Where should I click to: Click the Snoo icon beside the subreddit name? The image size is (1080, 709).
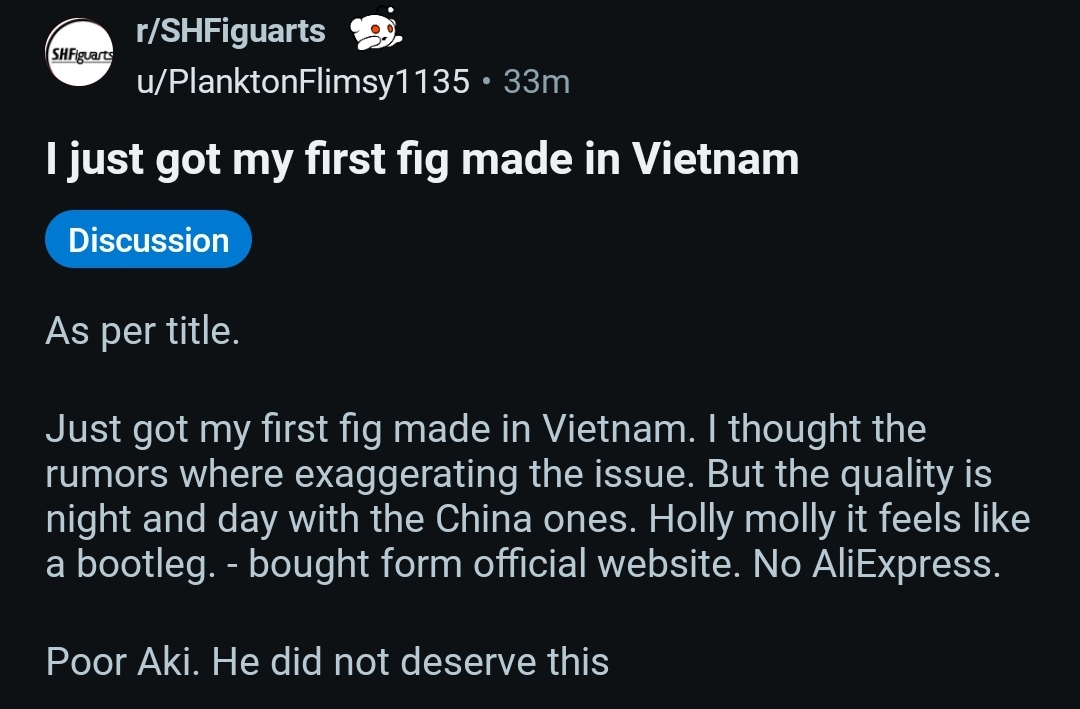point(375,30)
